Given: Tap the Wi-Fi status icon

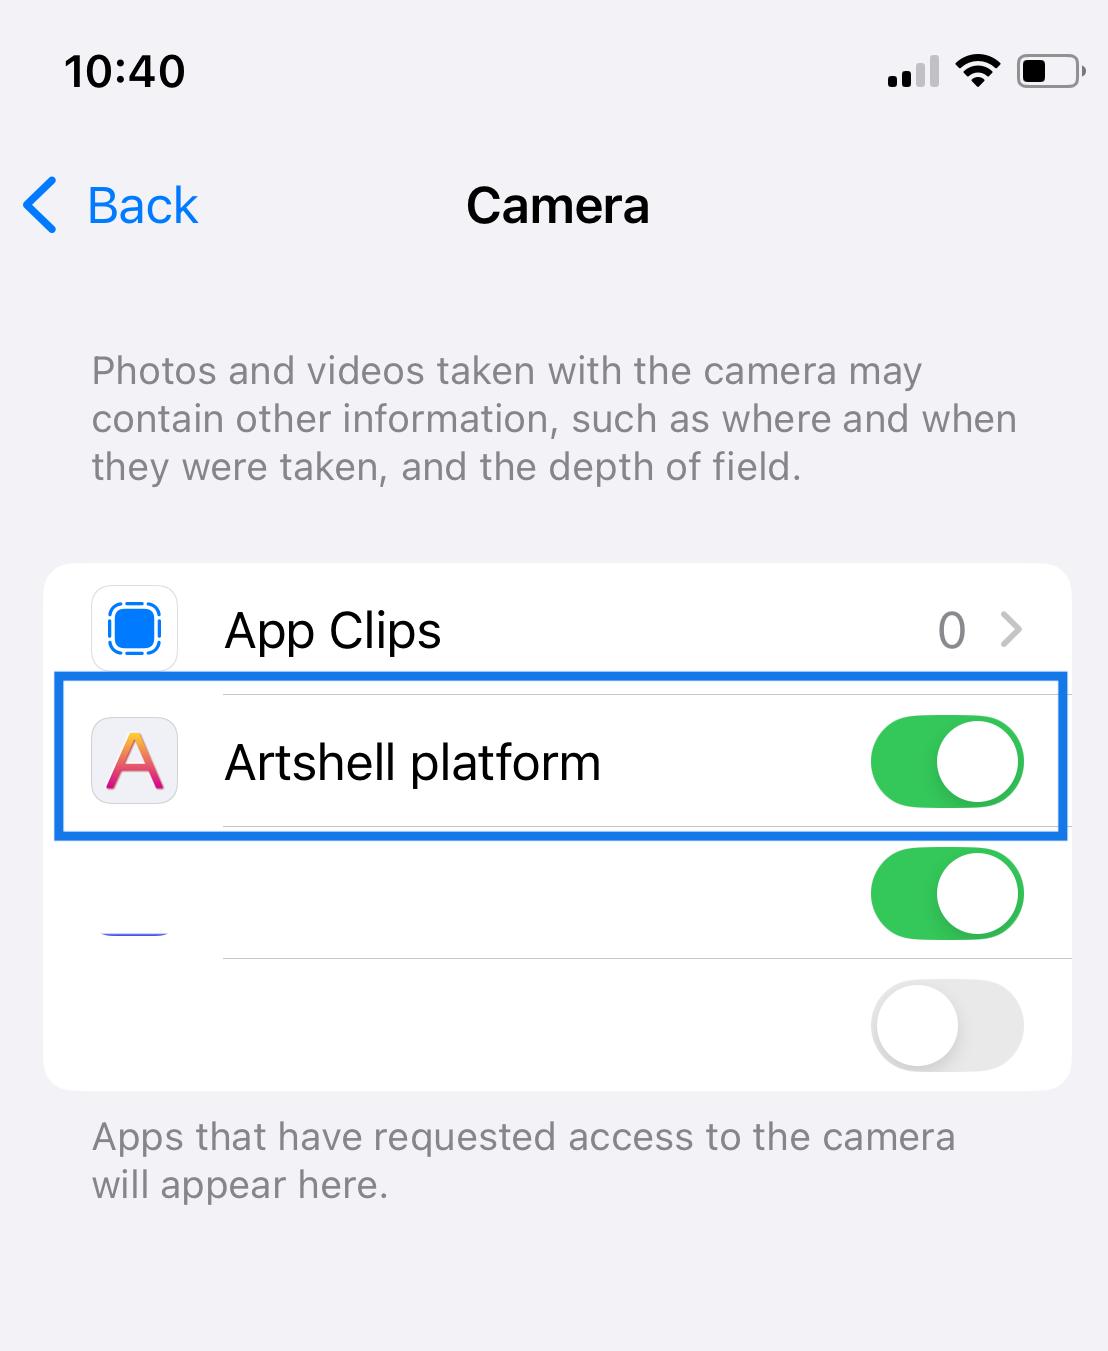Looking at the screenshot, I should pyautogui.click(x=978, y=71).
